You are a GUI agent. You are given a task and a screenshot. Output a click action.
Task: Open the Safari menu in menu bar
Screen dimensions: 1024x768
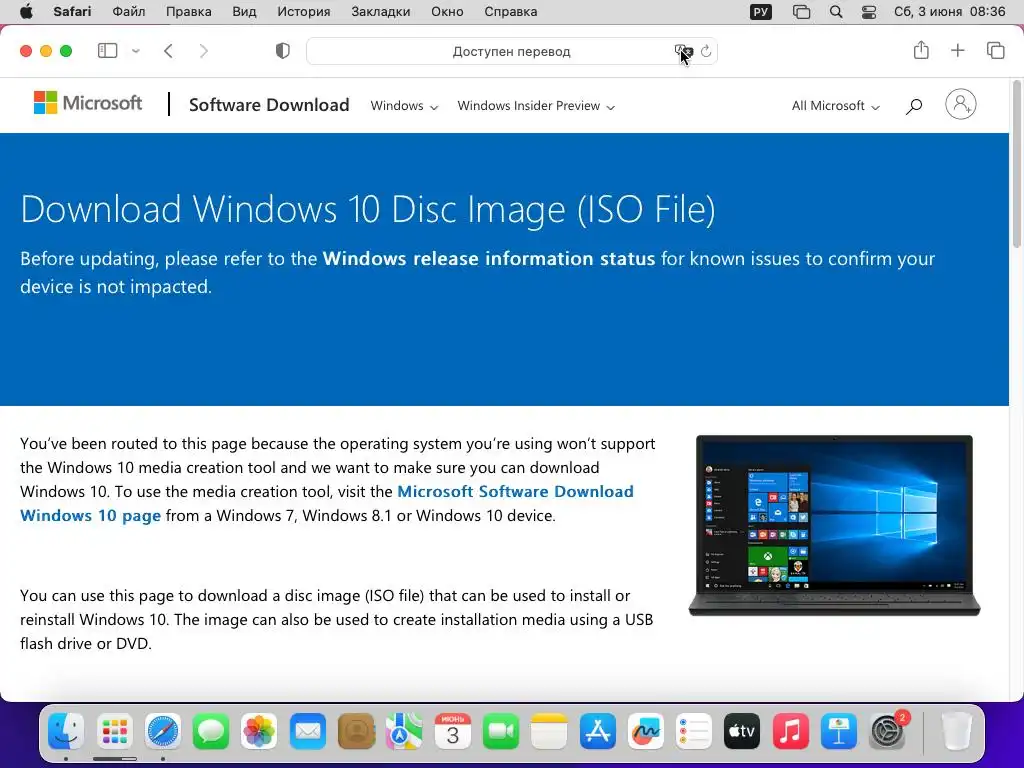click(x=72, y=12)
